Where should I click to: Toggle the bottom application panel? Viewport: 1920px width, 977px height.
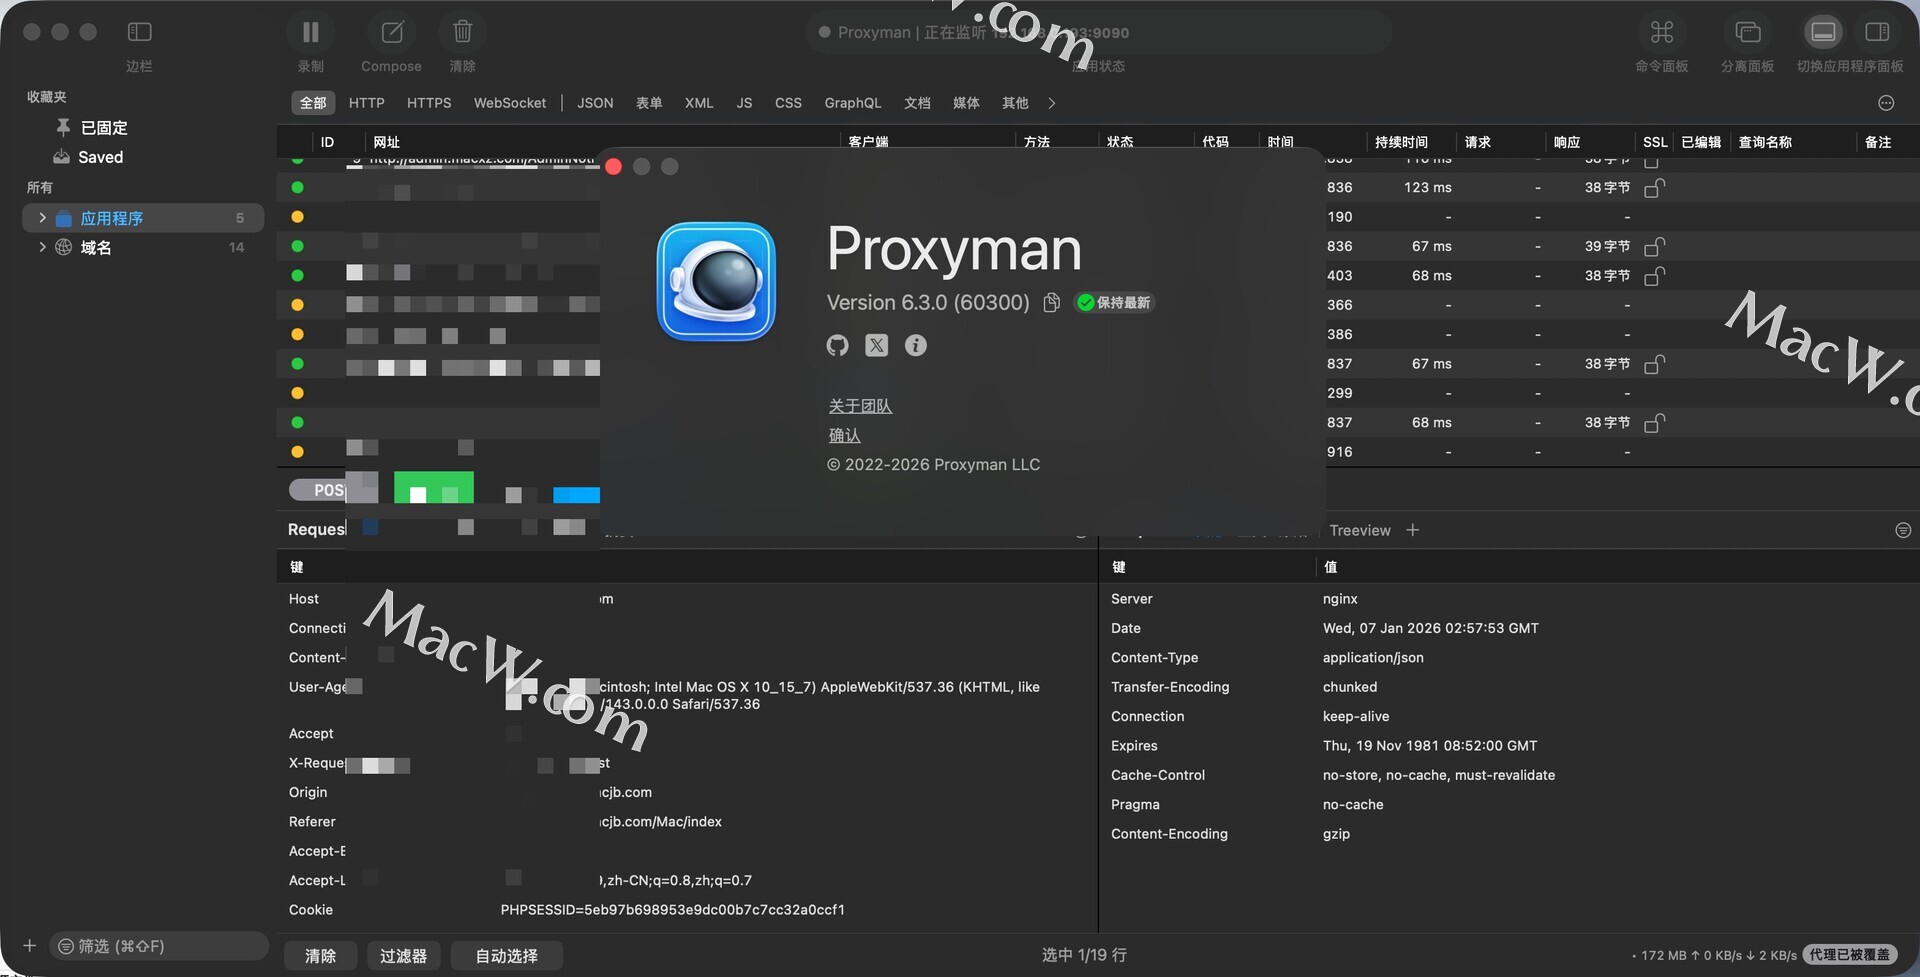coord(1822,33)
